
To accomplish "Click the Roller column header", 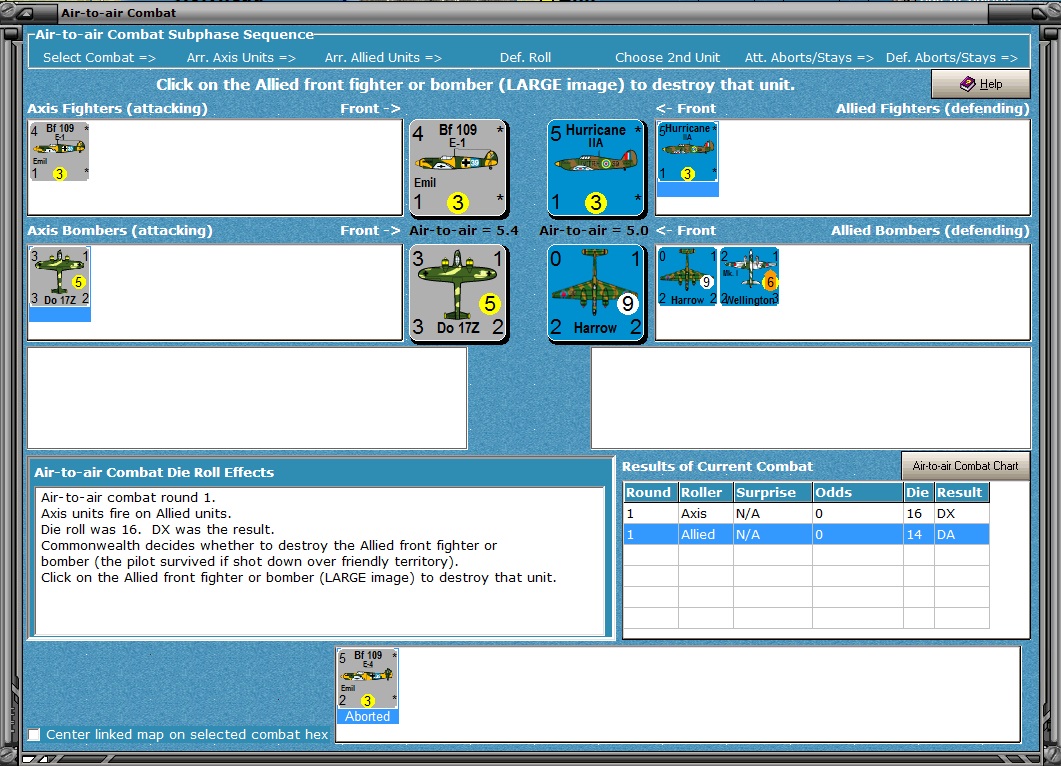I will [x=706, y=492].
